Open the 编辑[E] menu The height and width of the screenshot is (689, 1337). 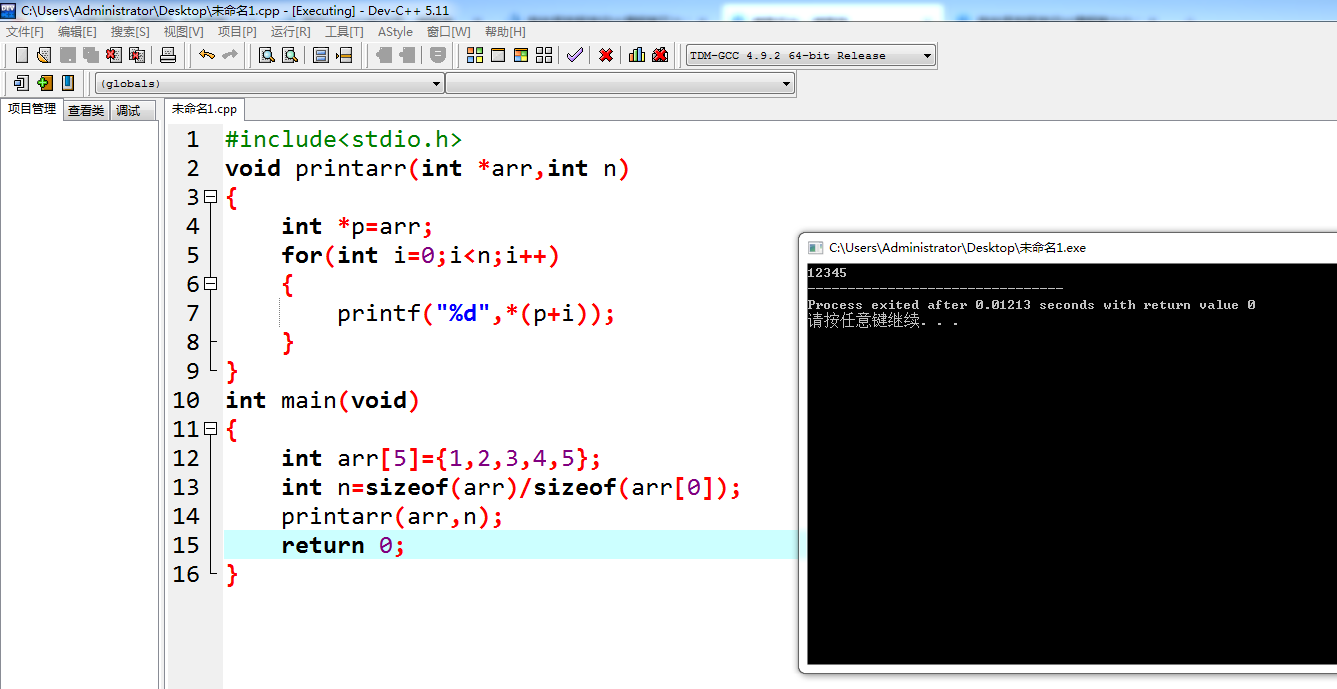click(77, 32)
